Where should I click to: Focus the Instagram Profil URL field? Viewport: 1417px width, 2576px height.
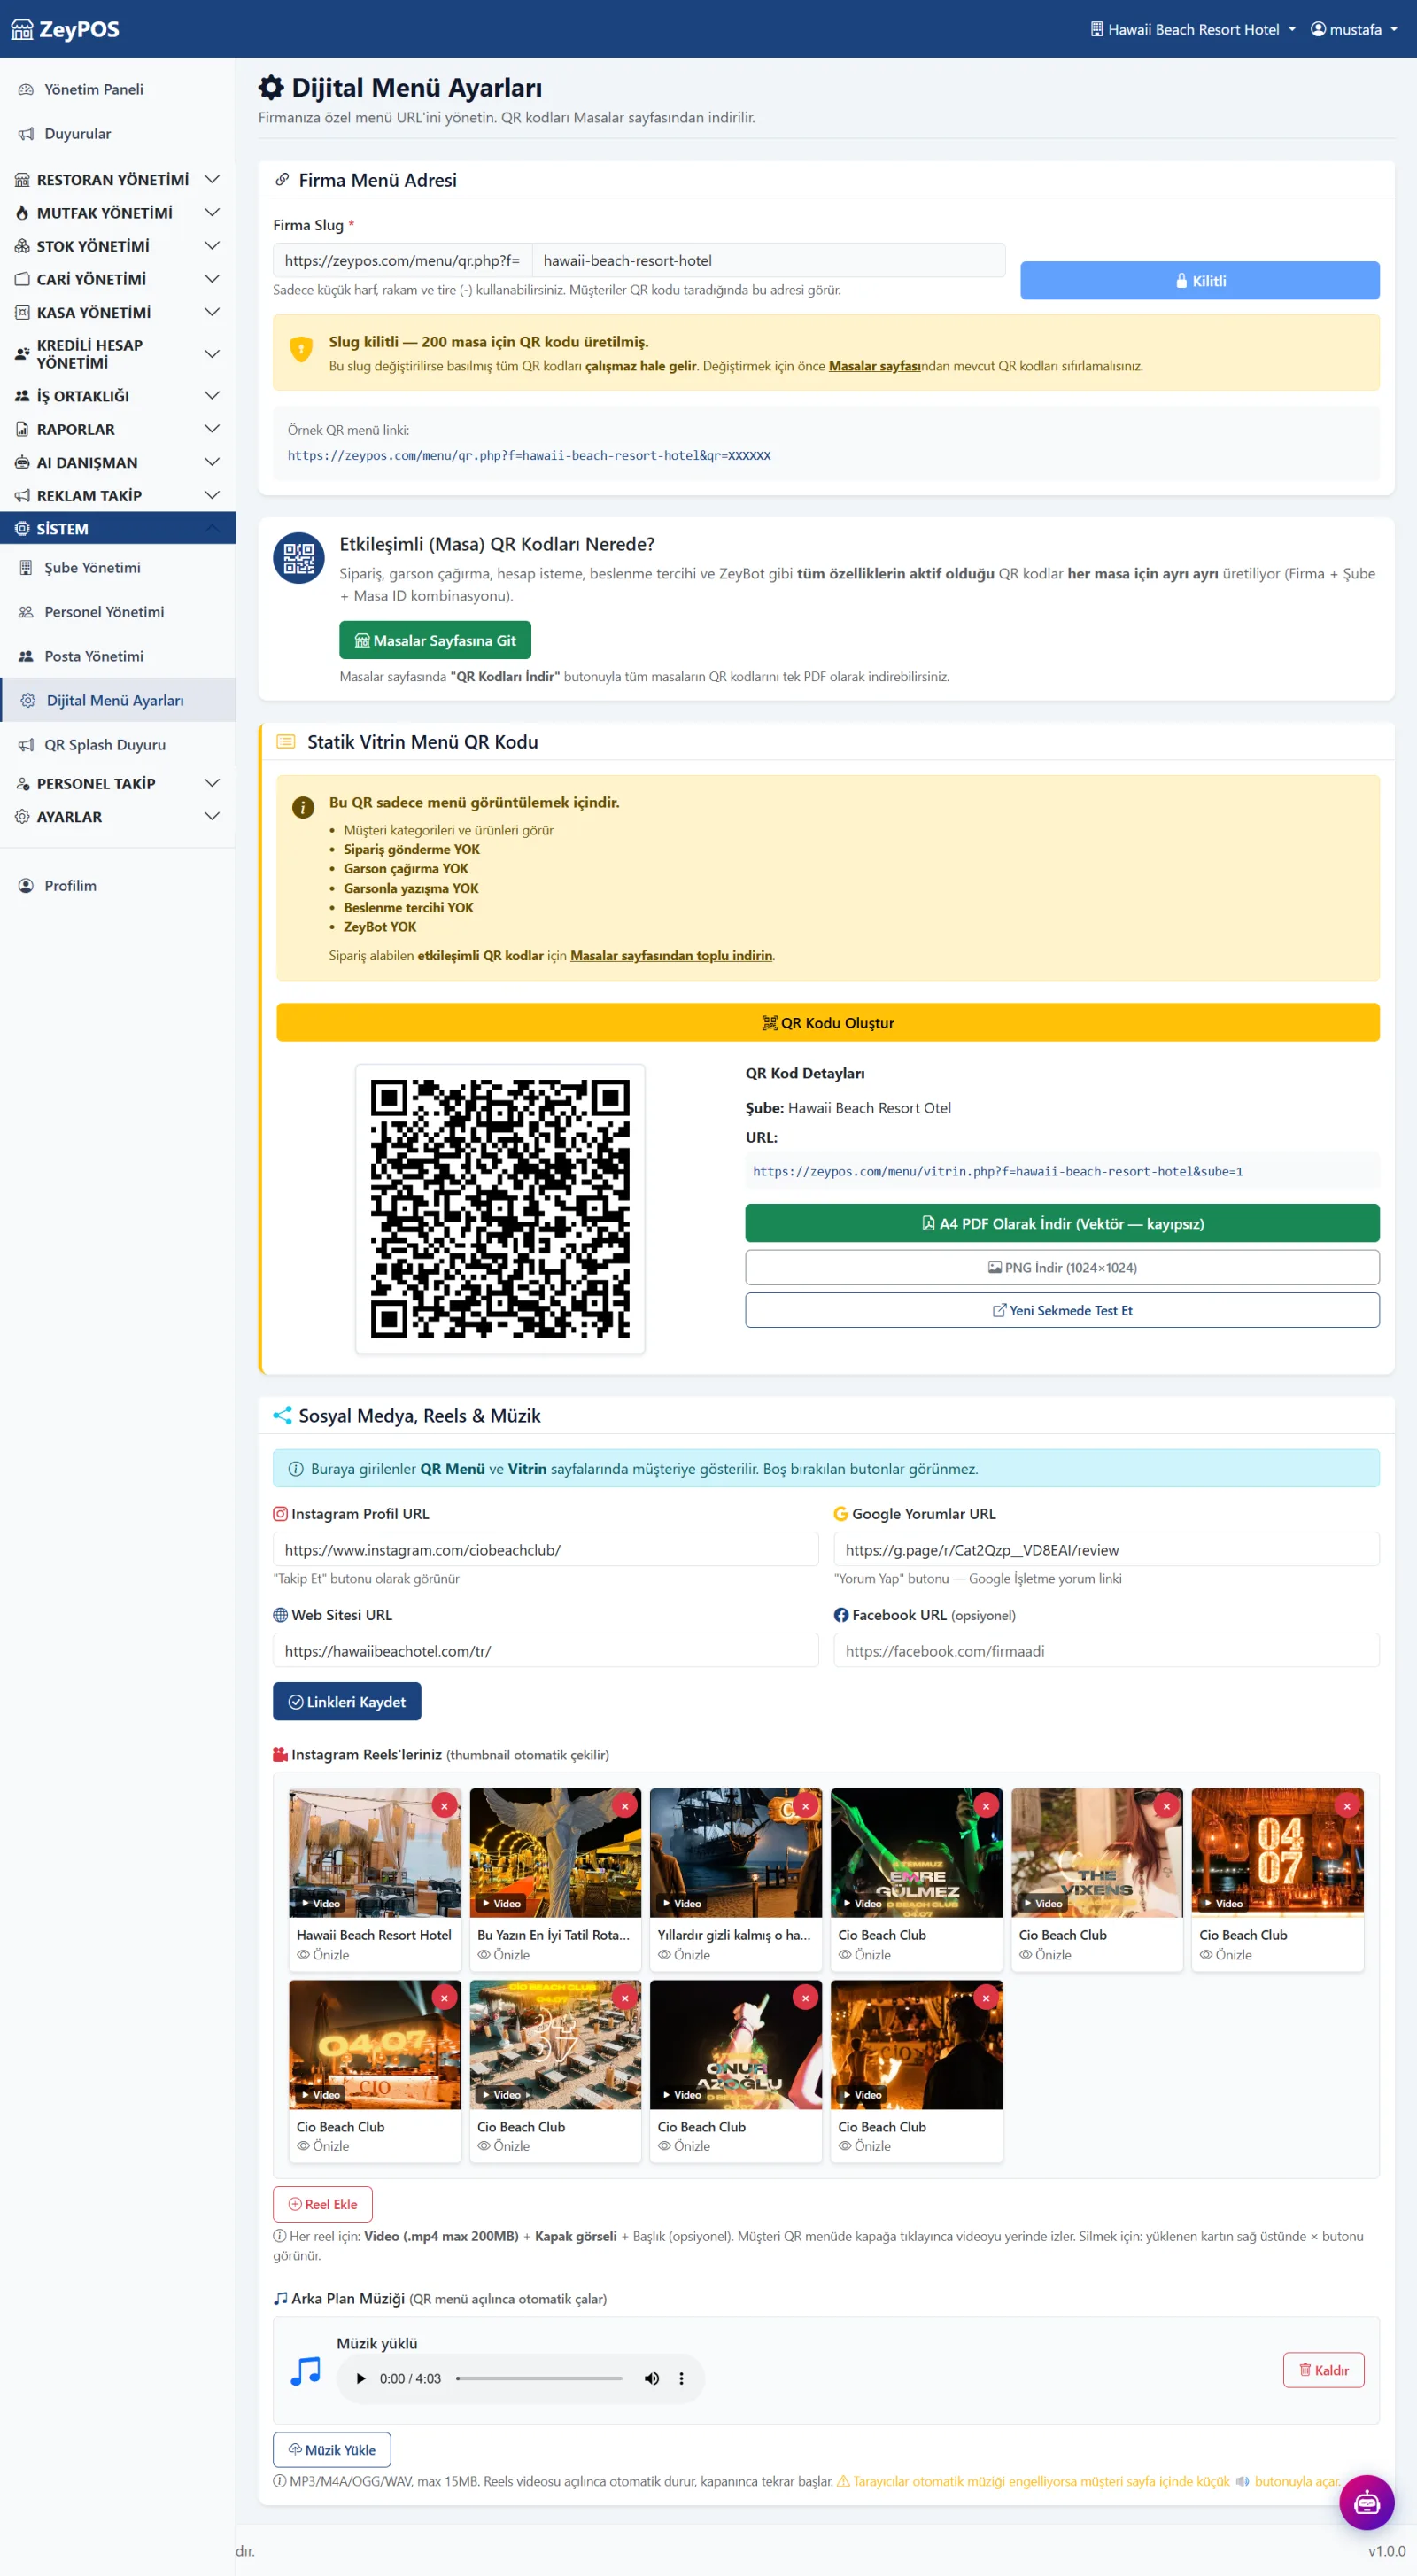545,1549
